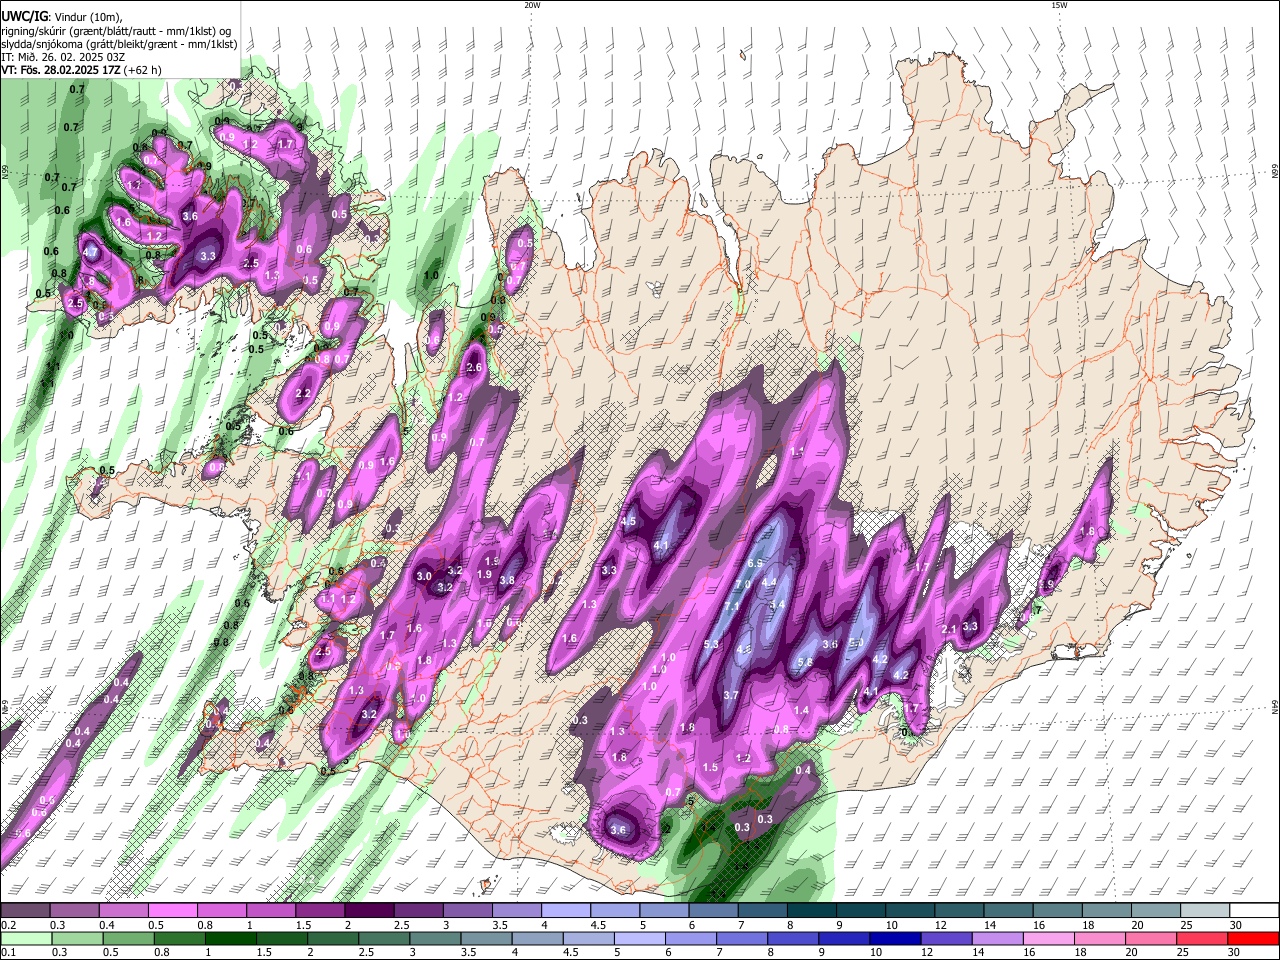Viewport: 1280px width, 960px height.
Task: Click the UWC/IG title text
Action: [x=23, y=17]
